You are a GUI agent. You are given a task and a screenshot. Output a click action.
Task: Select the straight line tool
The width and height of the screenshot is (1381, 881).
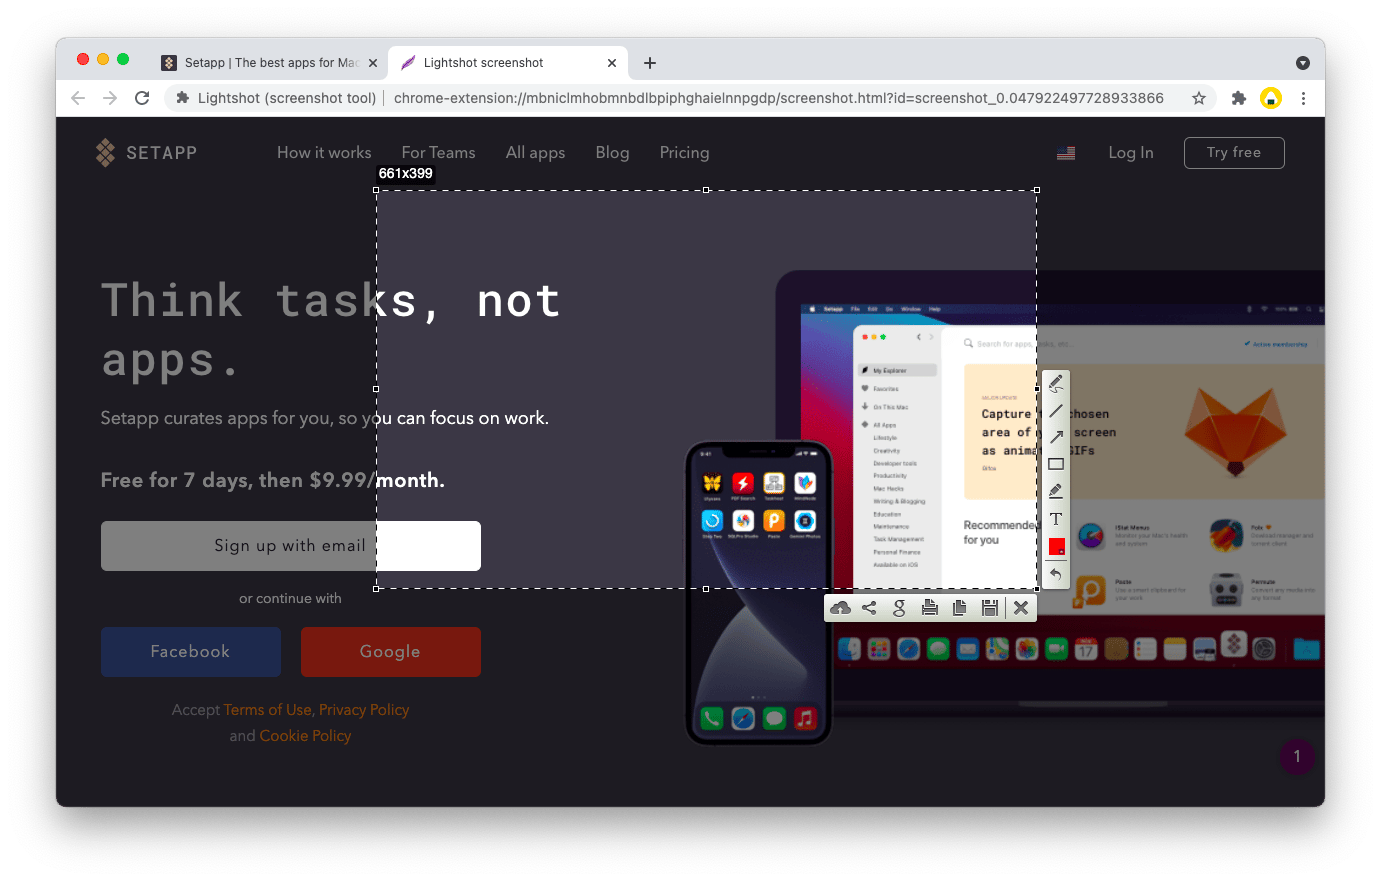click(1056, 411)
